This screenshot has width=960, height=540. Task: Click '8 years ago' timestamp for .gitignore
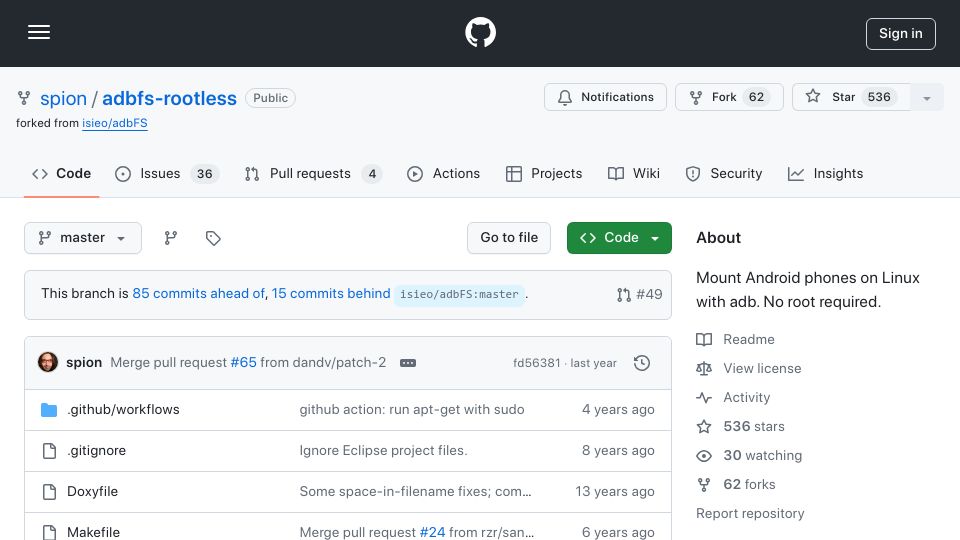pyautogui.click(x=618, y=451)
